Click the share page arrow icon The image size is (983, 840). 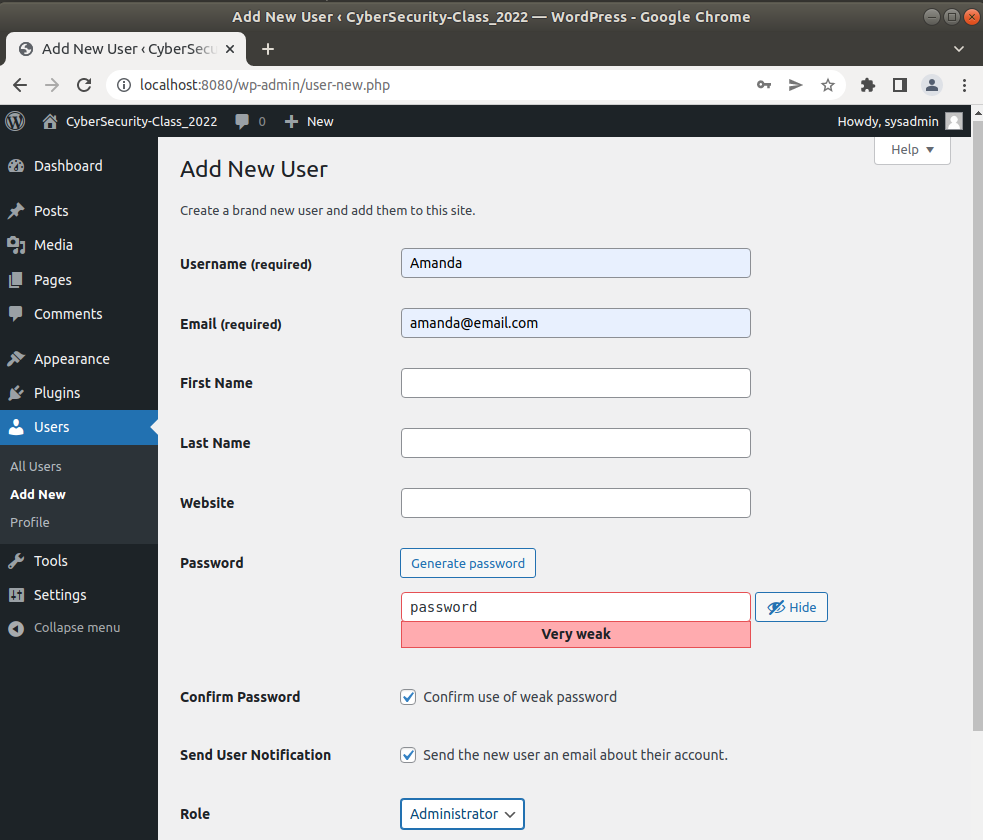pyautogui.click(x=796, y=85)
